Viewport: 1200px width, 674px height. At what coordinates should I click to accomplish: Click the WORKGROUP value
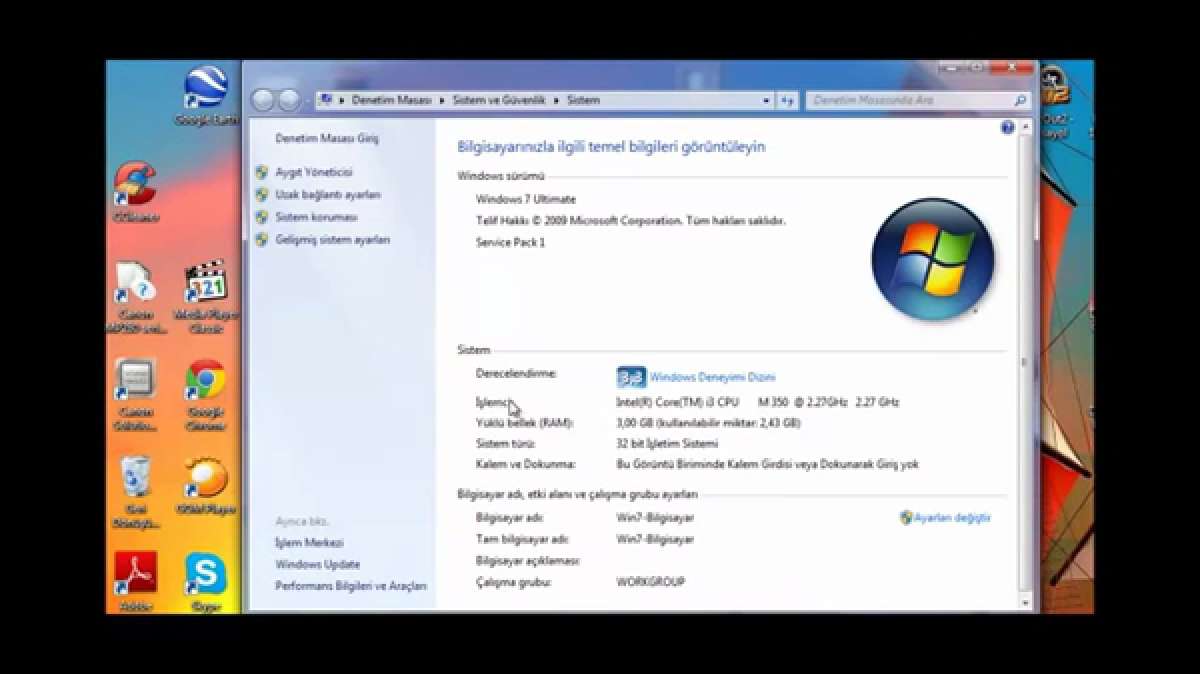click(x=651, y=582)
